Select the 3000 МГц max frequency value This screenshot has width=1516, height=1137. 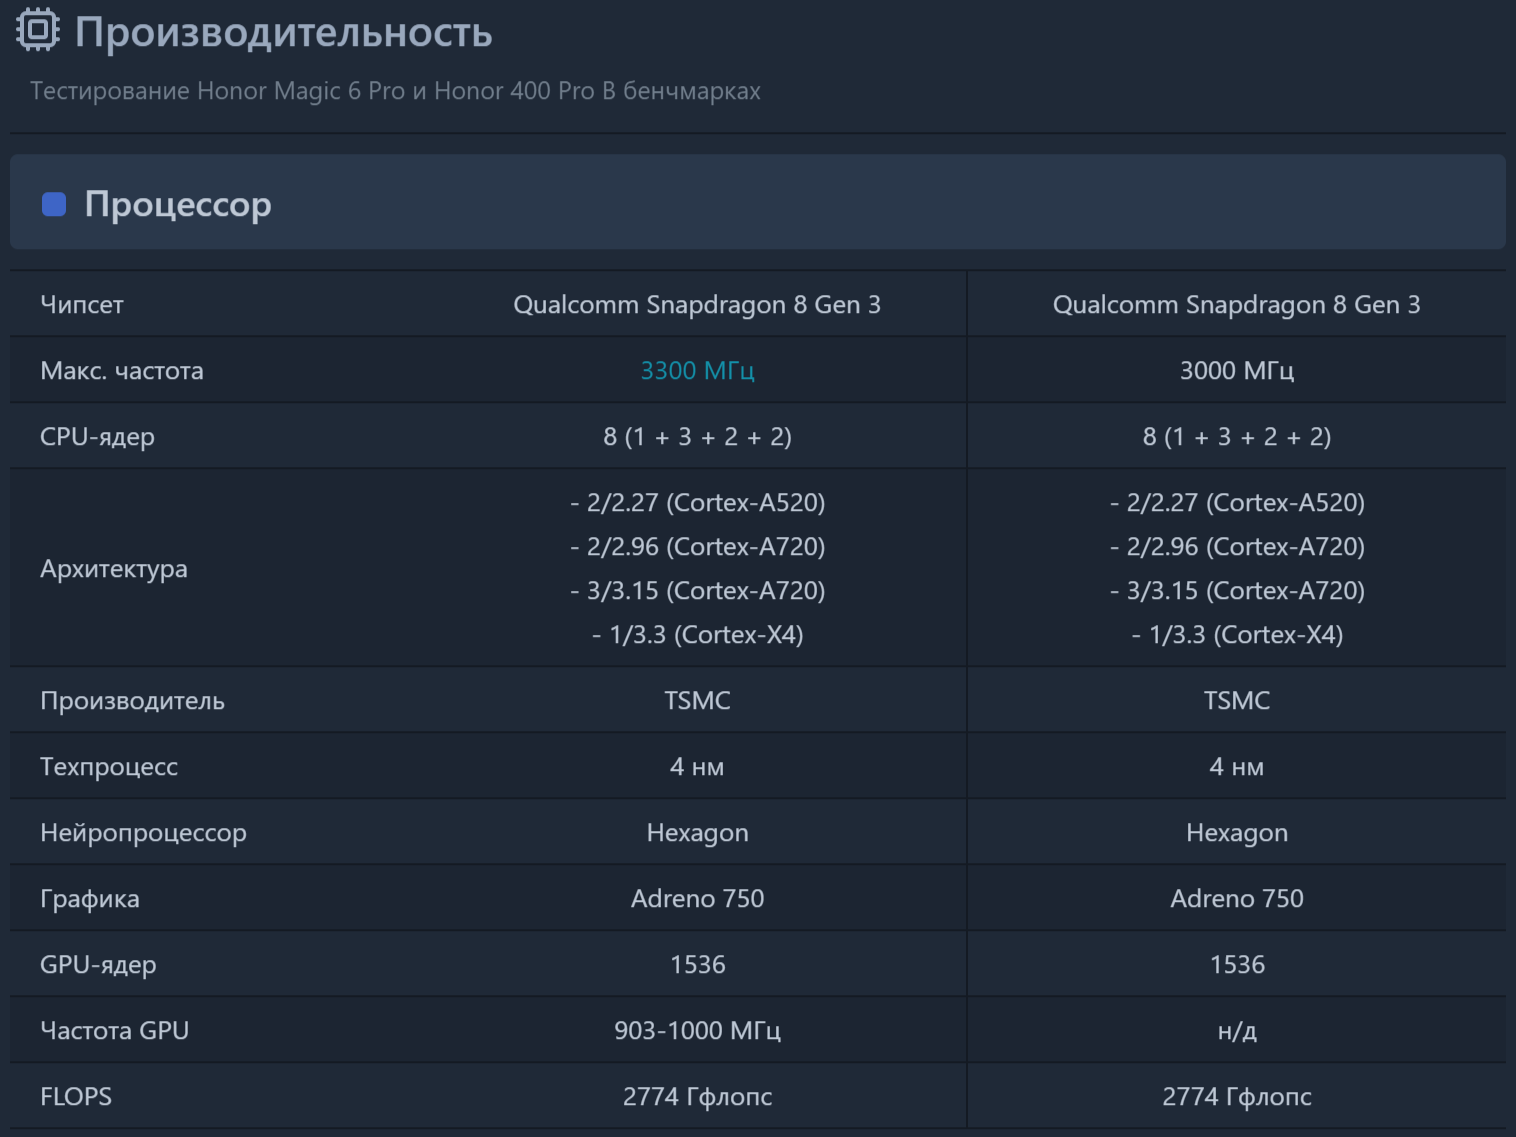(x=1236, y=371)
